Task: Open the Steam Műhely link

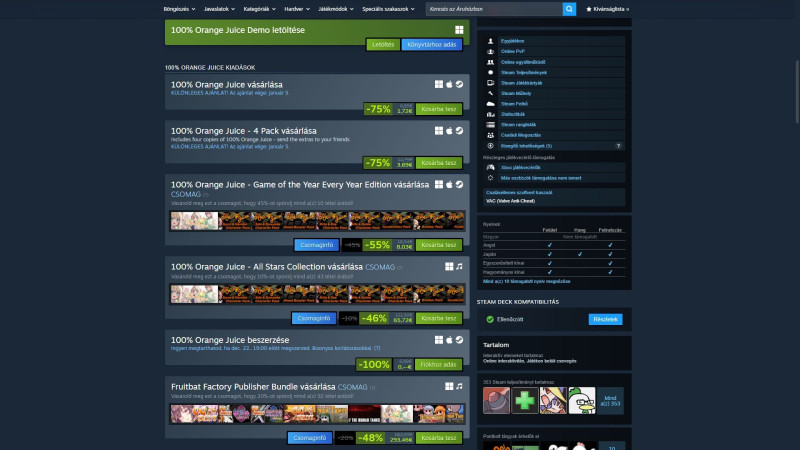Action: 516,93
